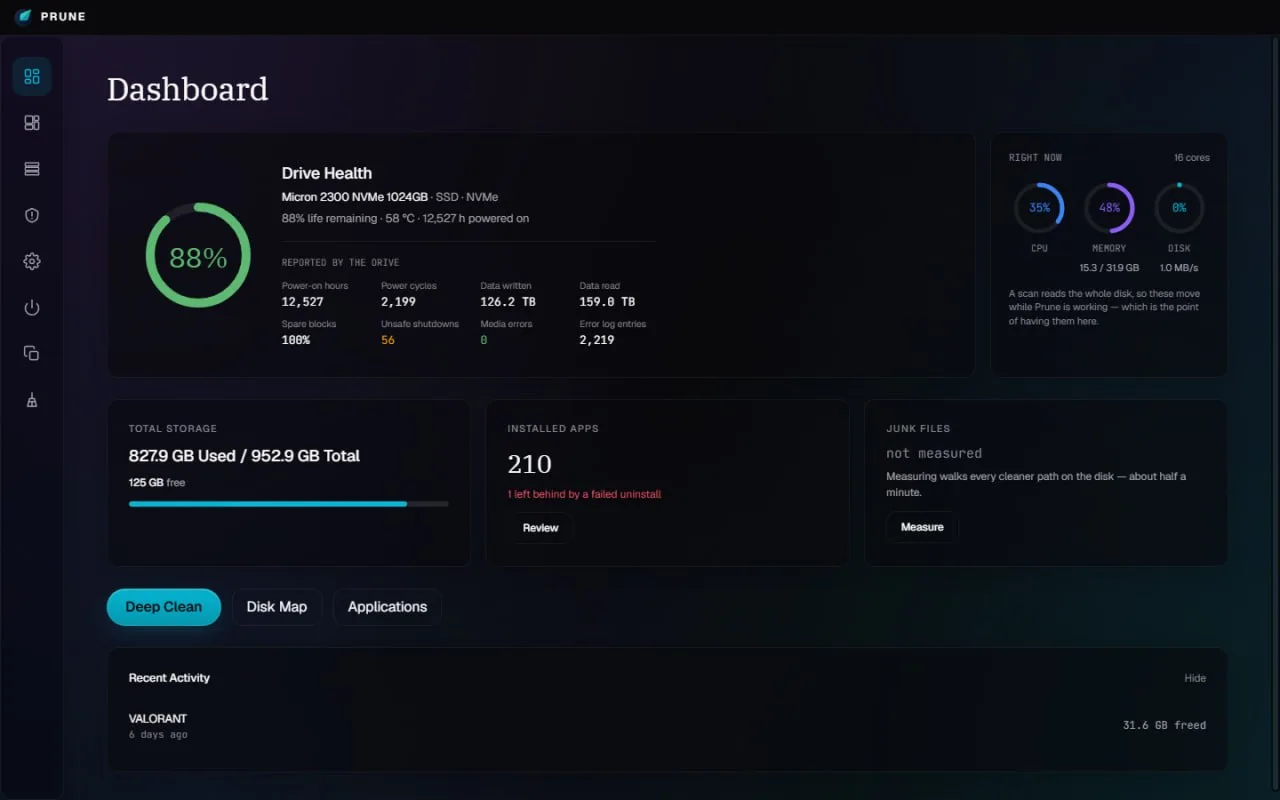Hide the Recent Activity panel
The height and width of the screenshot is (800, 1280).
(1195, 678)
